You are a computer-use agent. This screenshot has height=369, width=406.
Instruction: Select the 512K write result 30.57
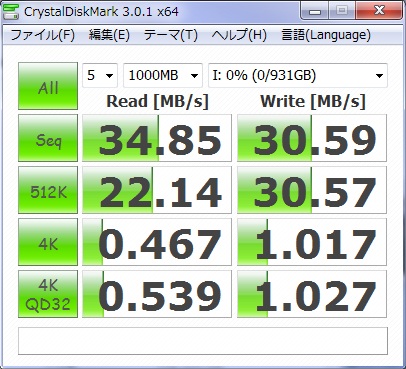point(312,190)
